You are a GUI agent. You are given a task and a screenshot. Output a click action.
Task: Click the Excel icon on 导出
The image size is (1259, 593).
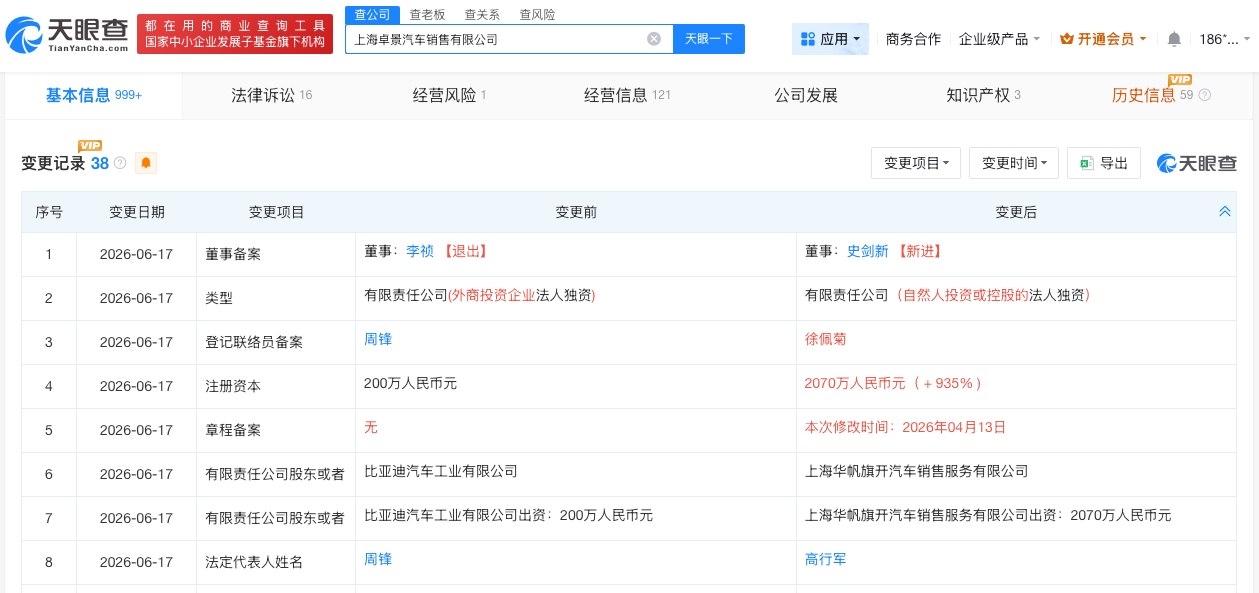(x=1087, y=163)
